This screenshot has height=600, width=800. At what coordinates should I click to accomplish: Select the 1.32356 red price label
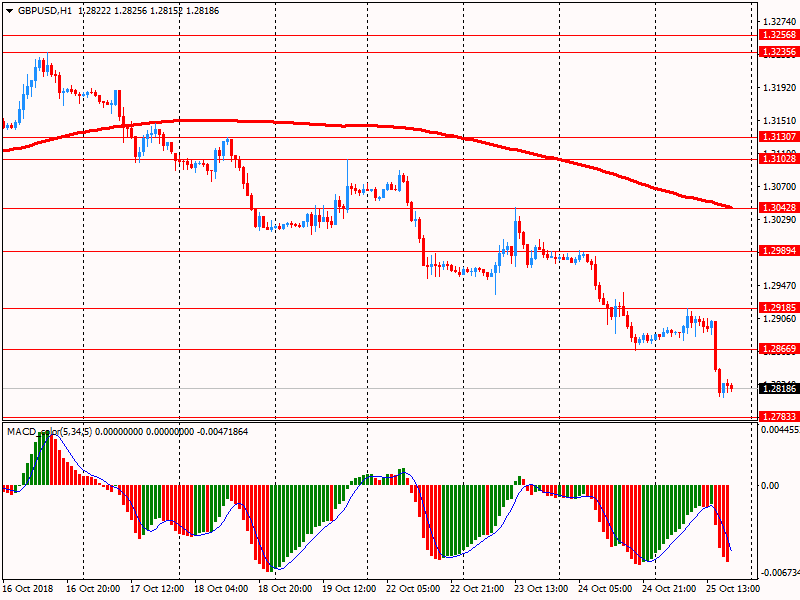coord(778,52)
